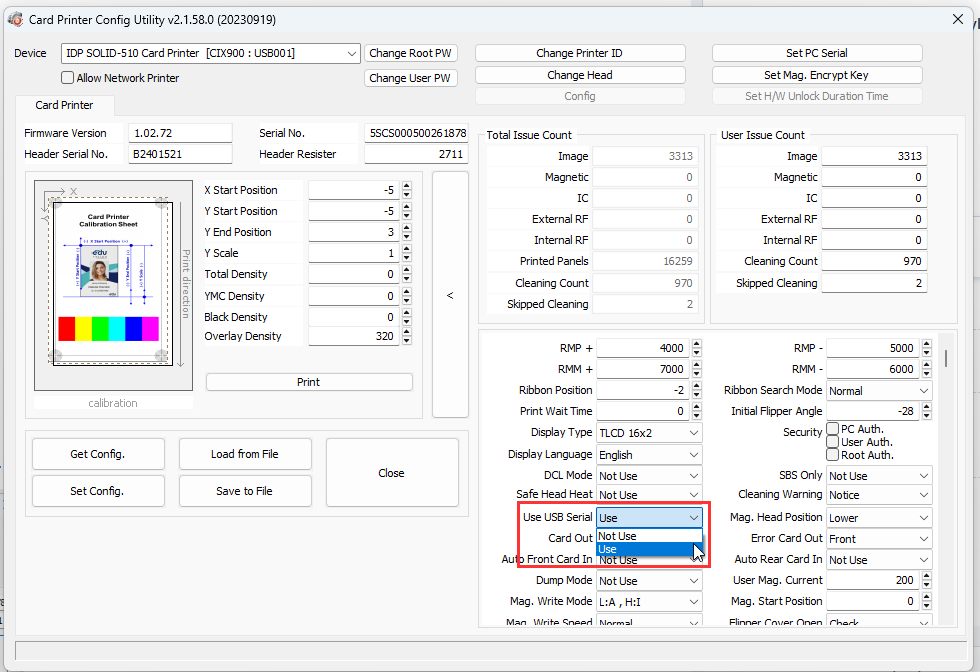
Task: Click the app icon in title bar
Action: click(15, 19)
